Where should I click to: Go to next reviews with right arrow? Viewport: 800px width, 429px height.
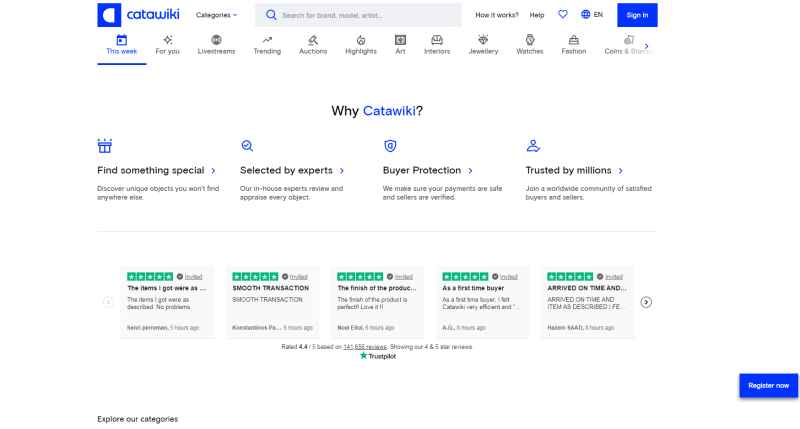(646, 302)
